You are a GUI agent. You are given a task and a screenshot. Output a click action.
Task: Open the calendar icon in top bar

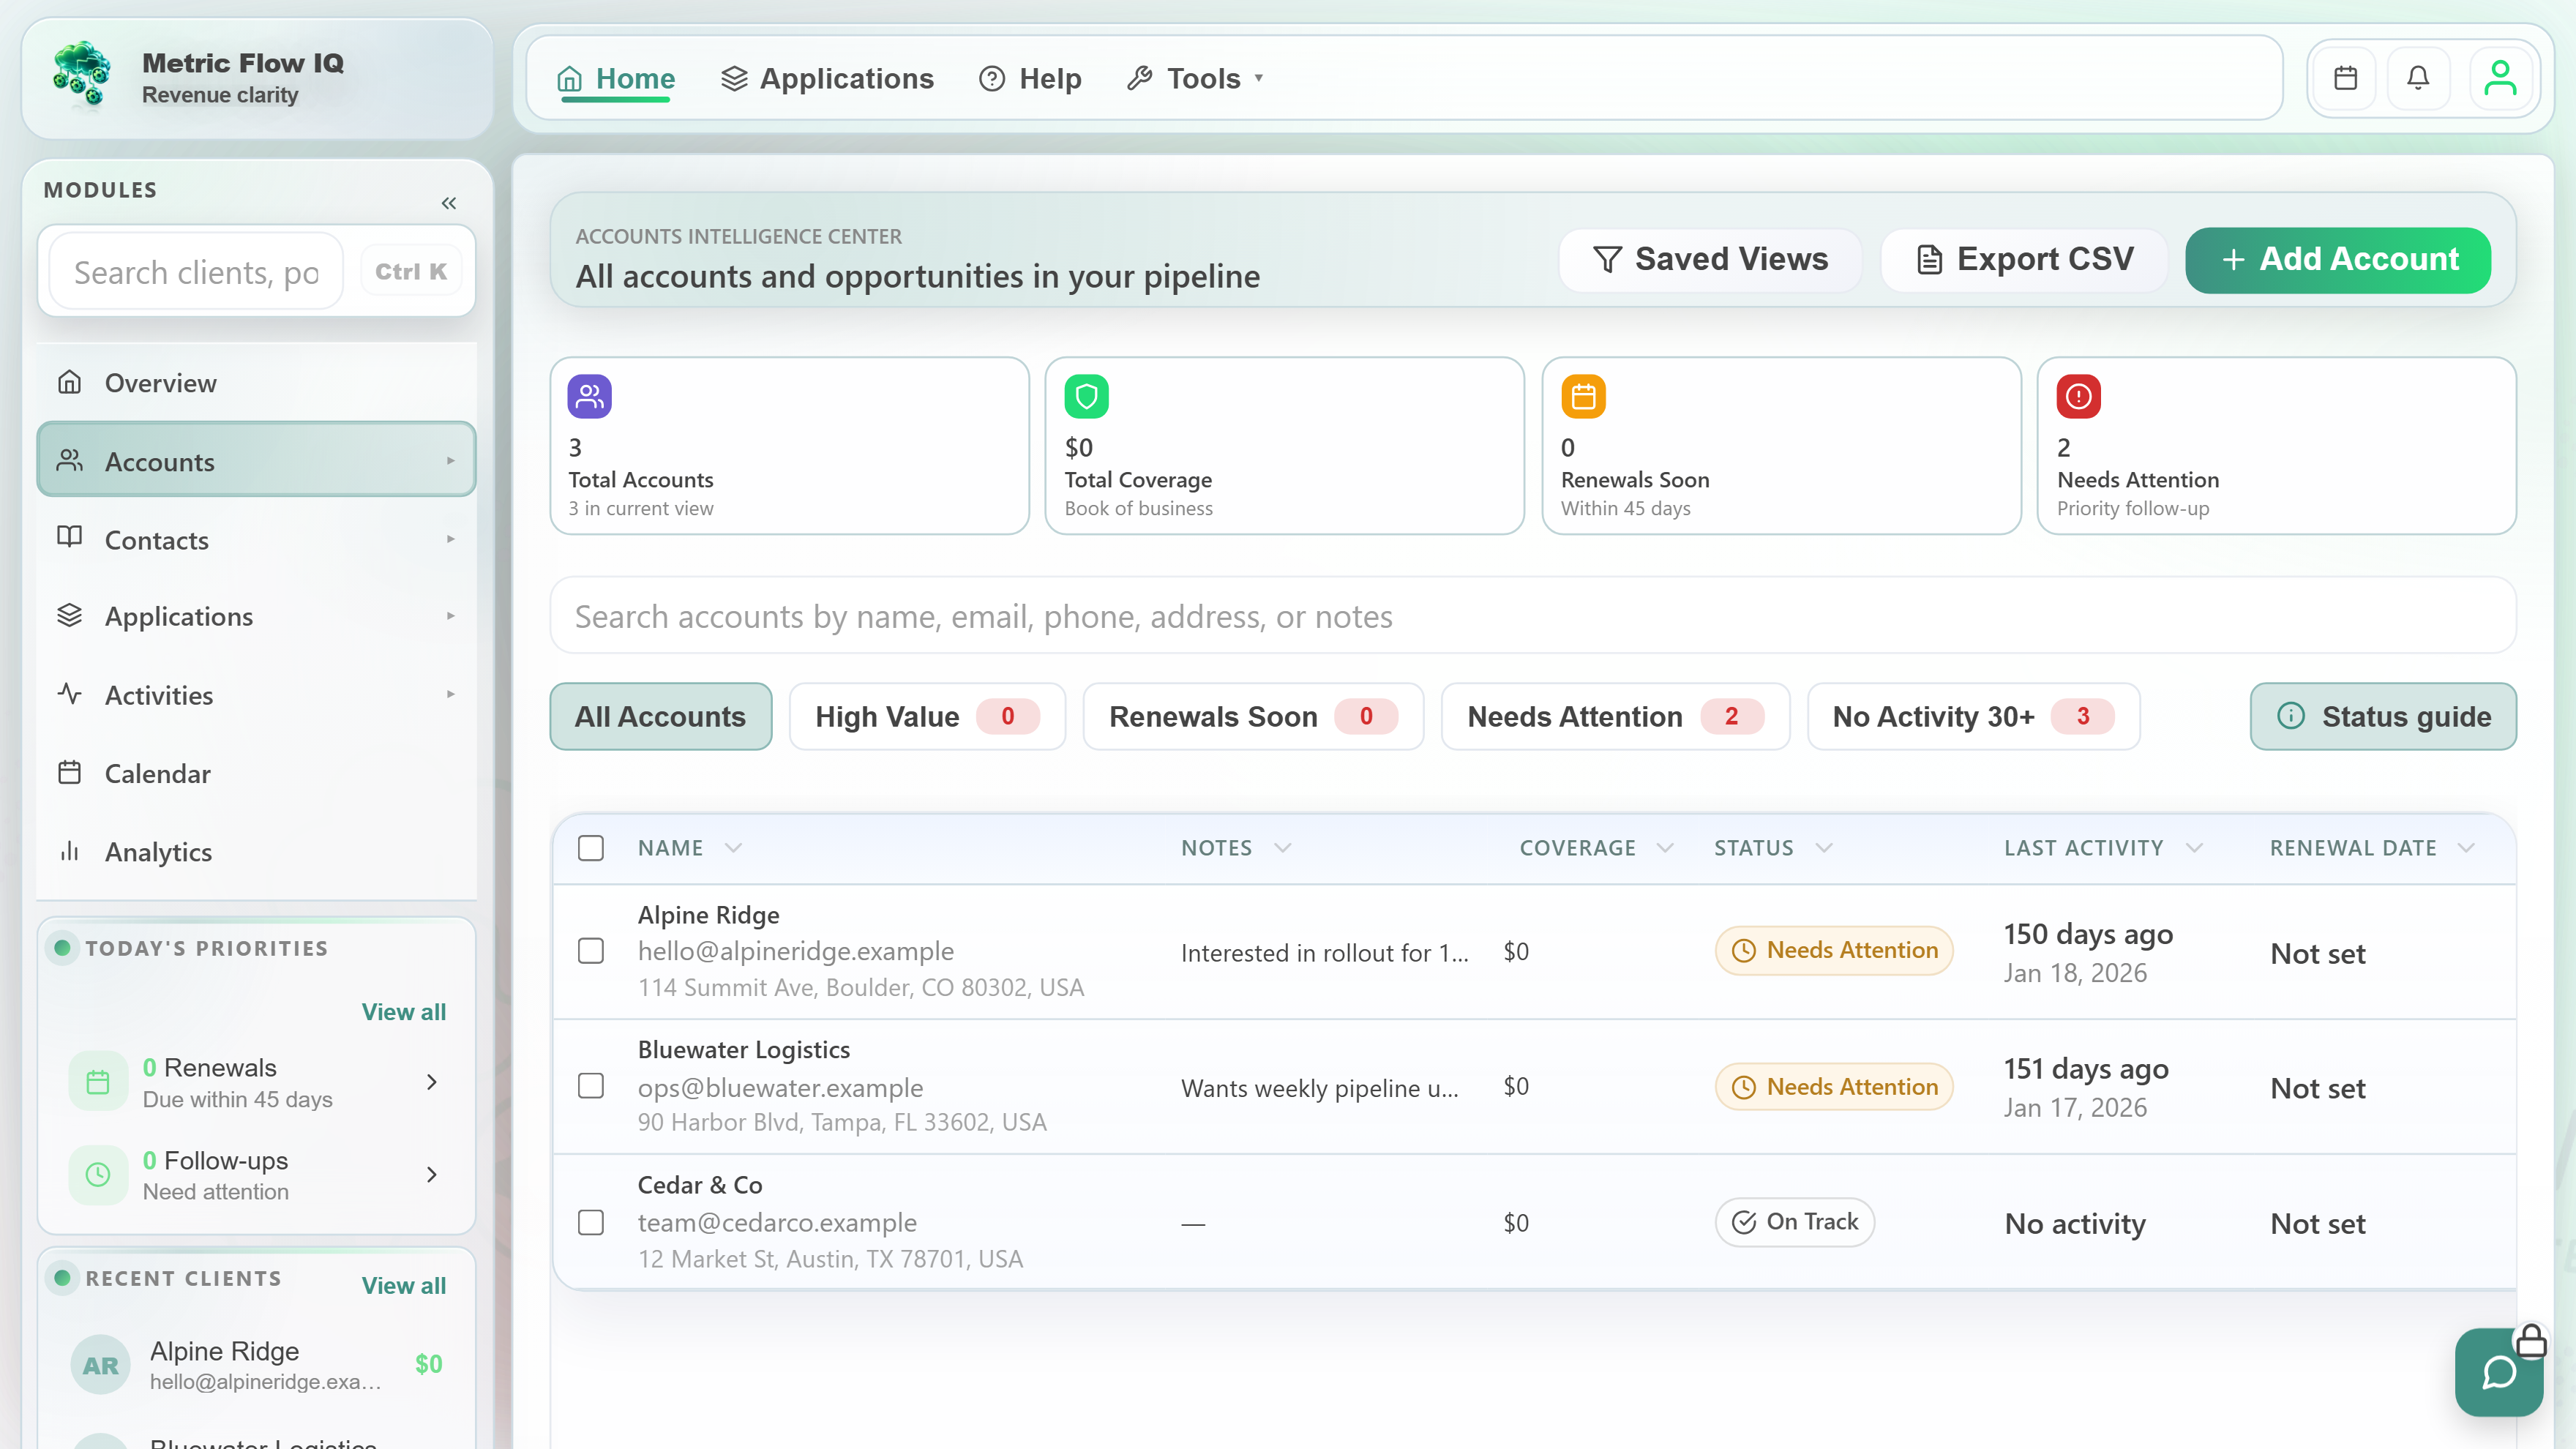pos(2345,78)
